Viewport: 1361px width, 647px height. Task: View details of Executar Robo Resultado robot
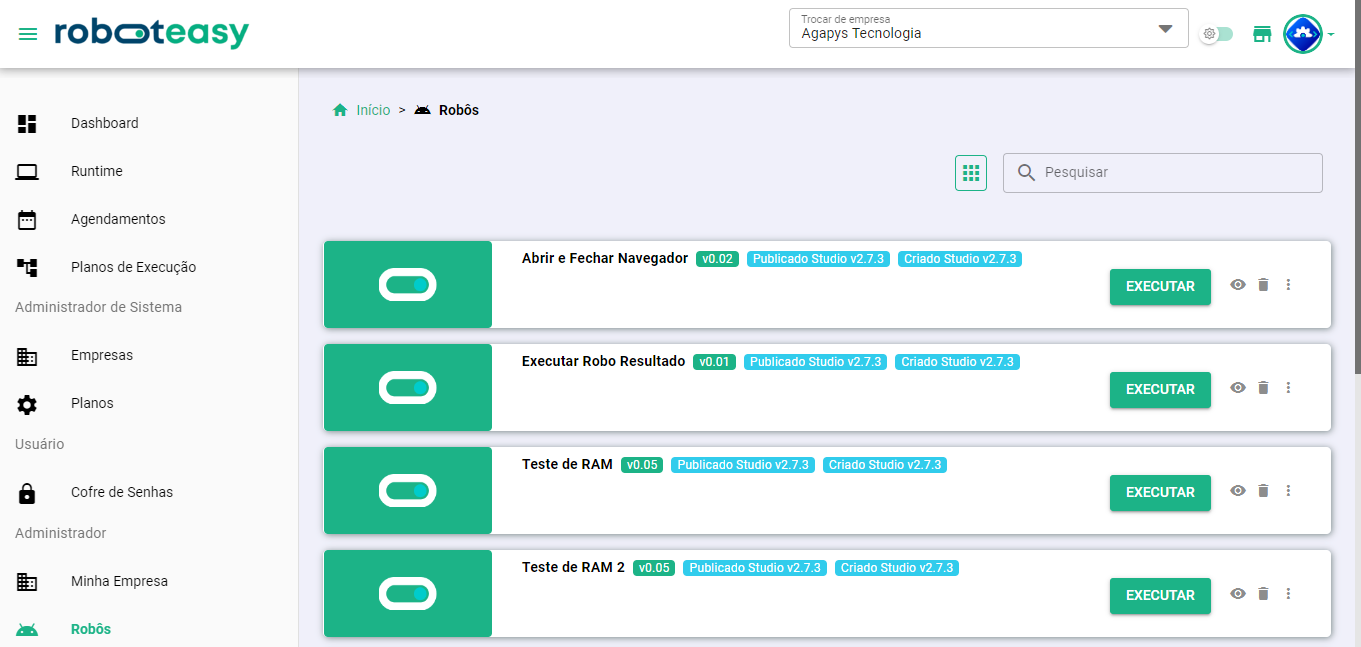[x=1238, y=388]
